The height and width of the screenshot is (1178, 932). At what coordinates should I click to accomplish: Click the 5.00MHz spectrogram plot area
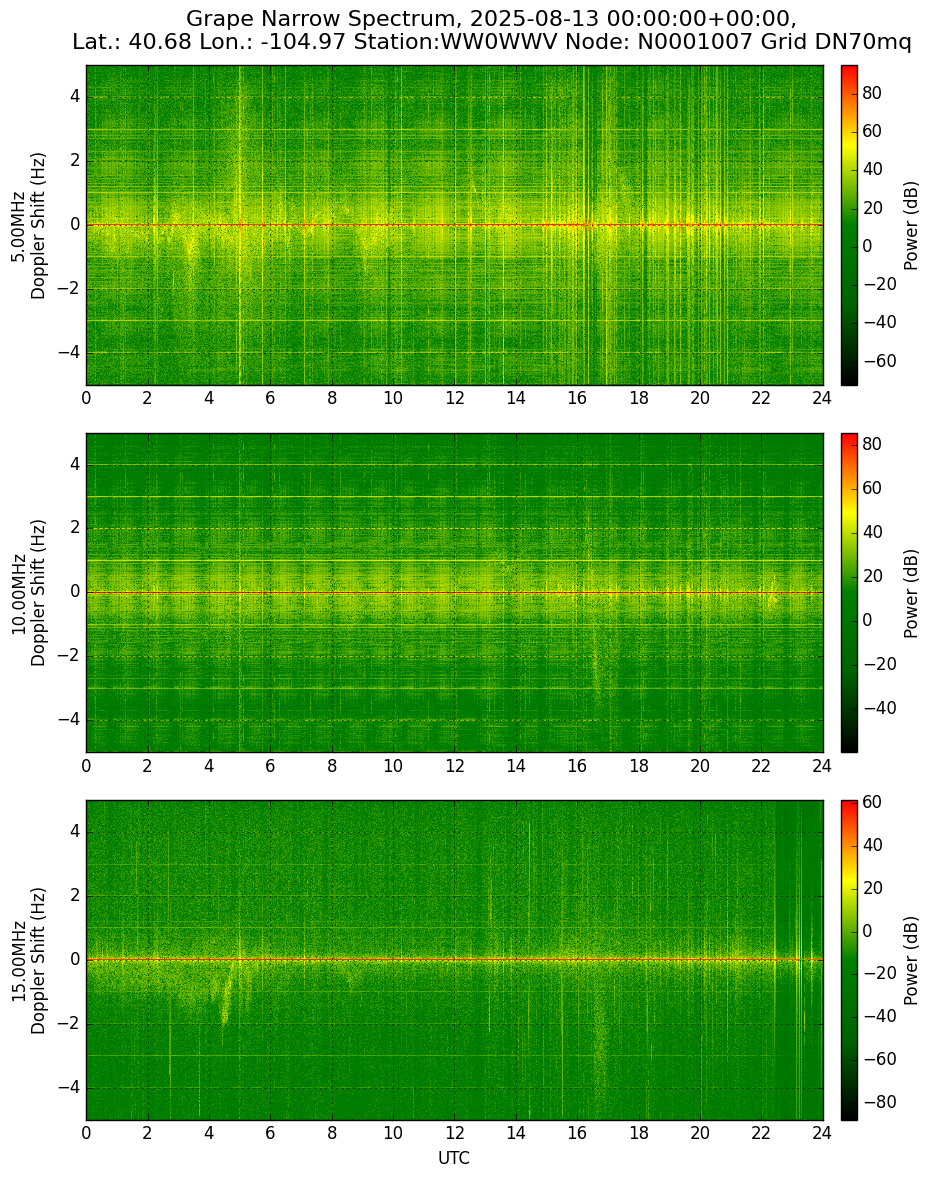(x=454, y=225)
